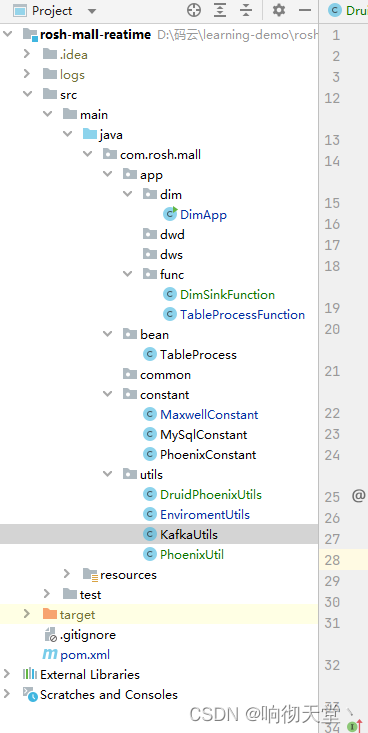Viewport: 368px width, 733px height.
Task: Collapse the src folder
Action: click(x=27, y=94)
